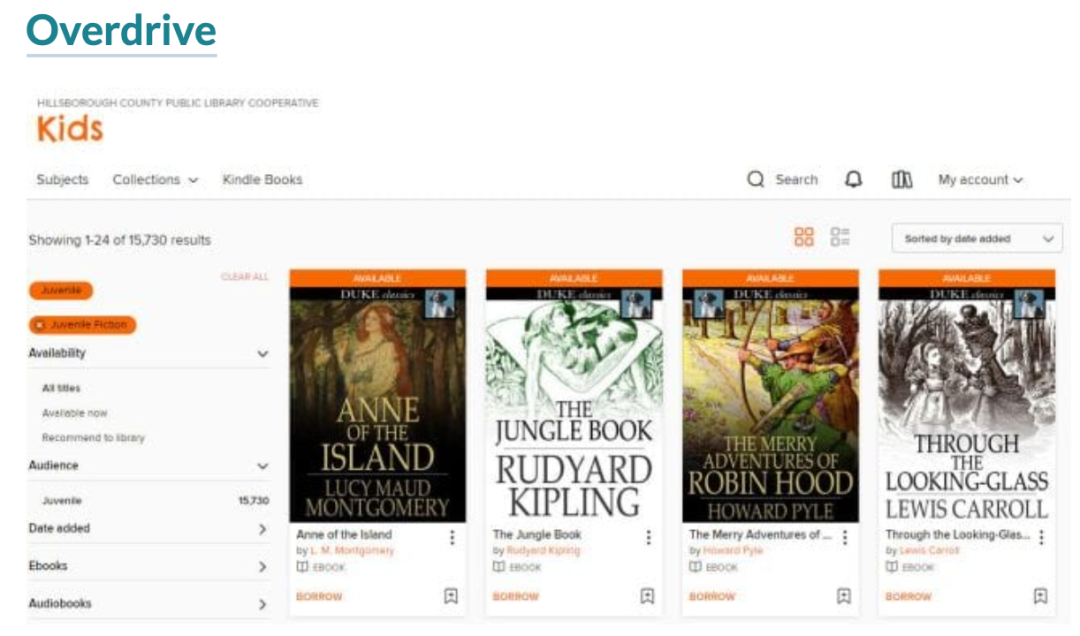Open The Jungle Book title link

[537, 535]
